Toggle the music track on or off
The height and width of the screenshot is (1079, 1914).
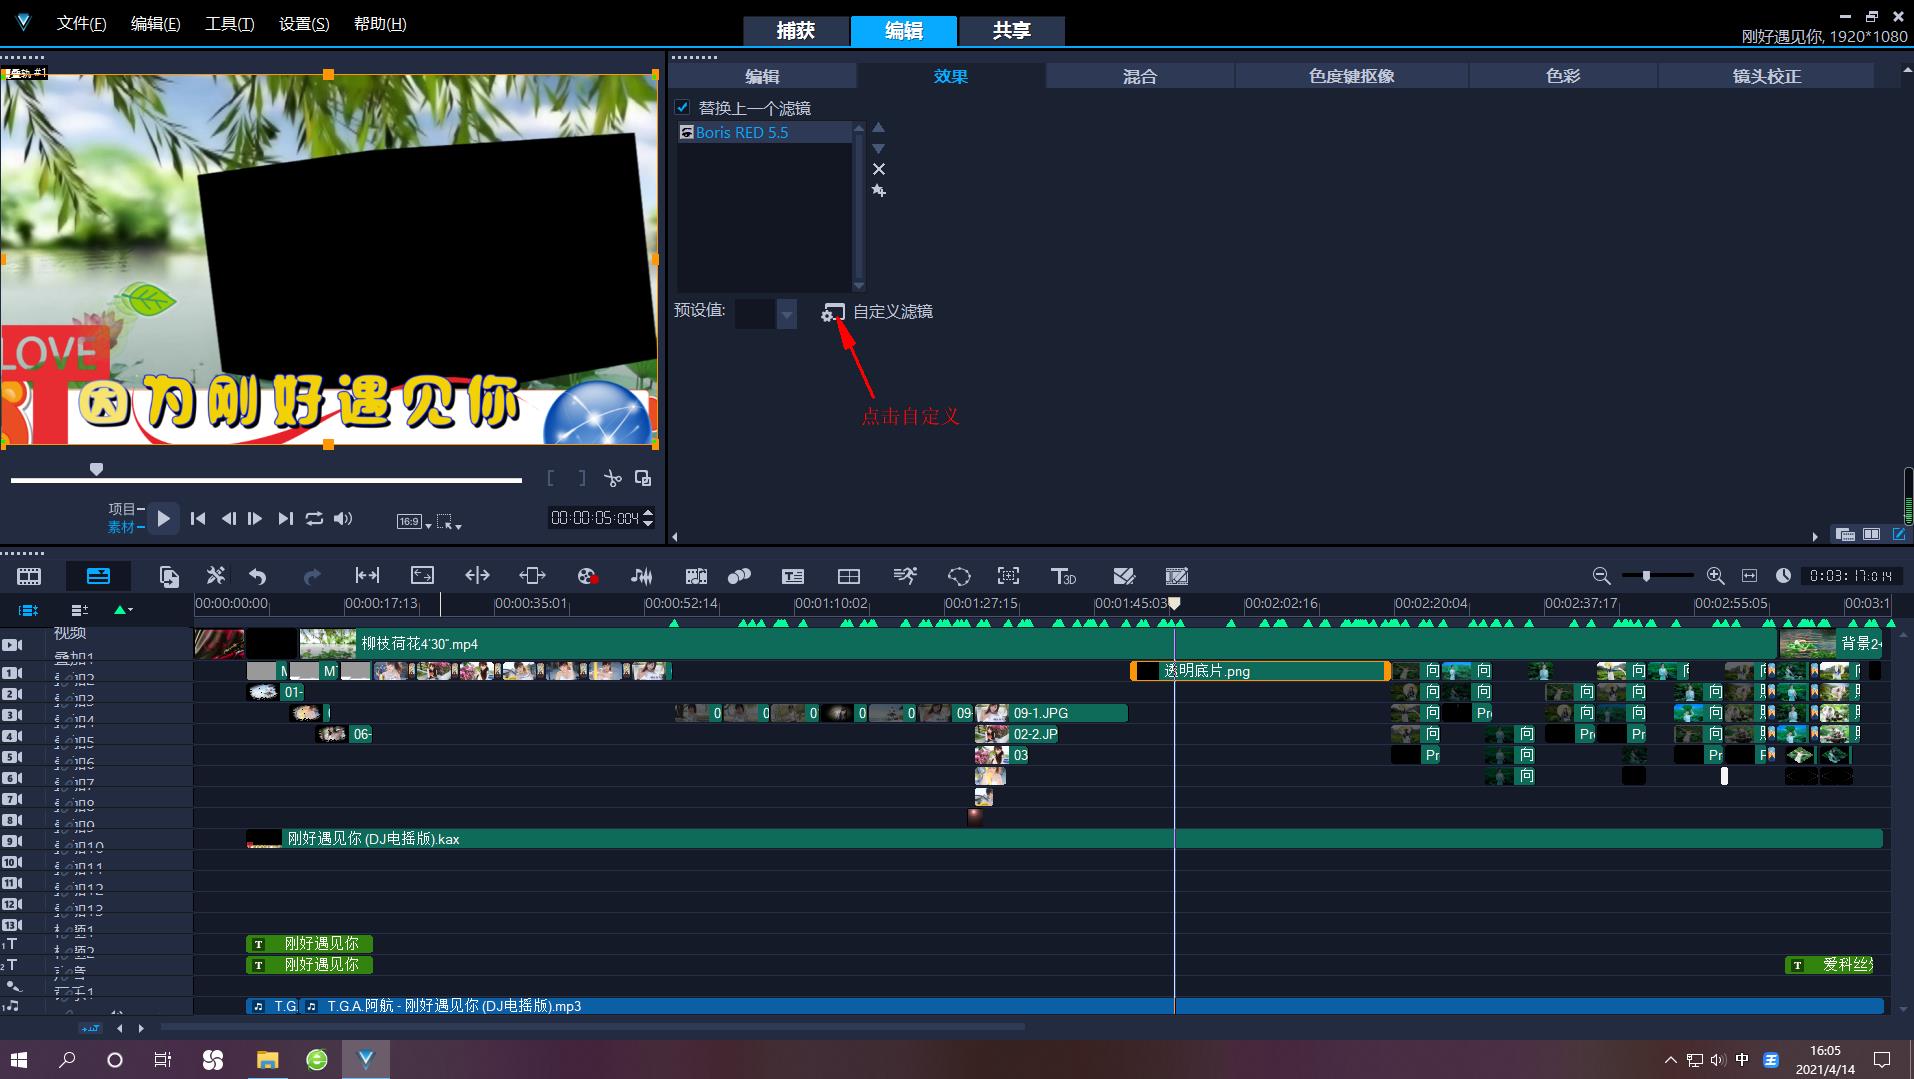[x=11, y=1005]
